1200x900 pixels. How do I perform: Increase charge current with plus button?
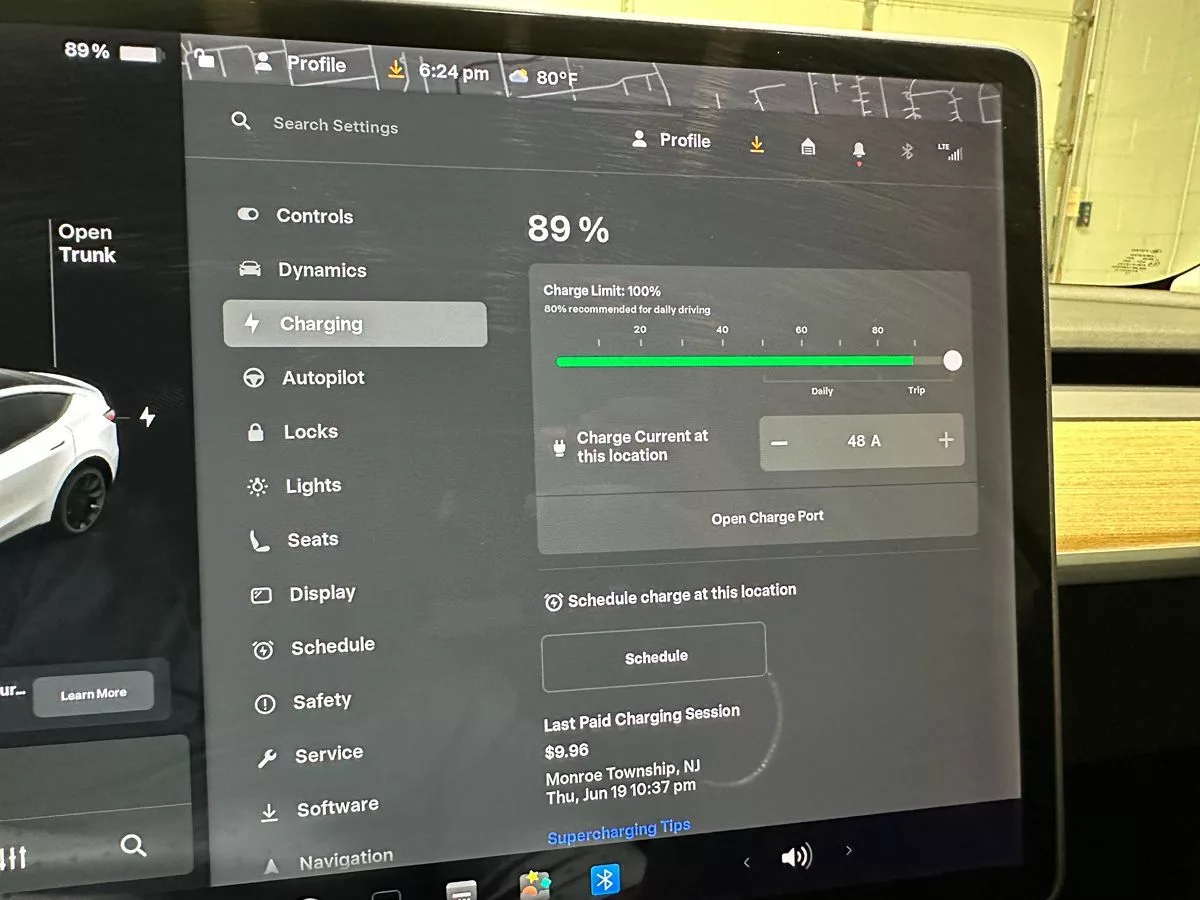pyautogui.click(x=946, y=440)
